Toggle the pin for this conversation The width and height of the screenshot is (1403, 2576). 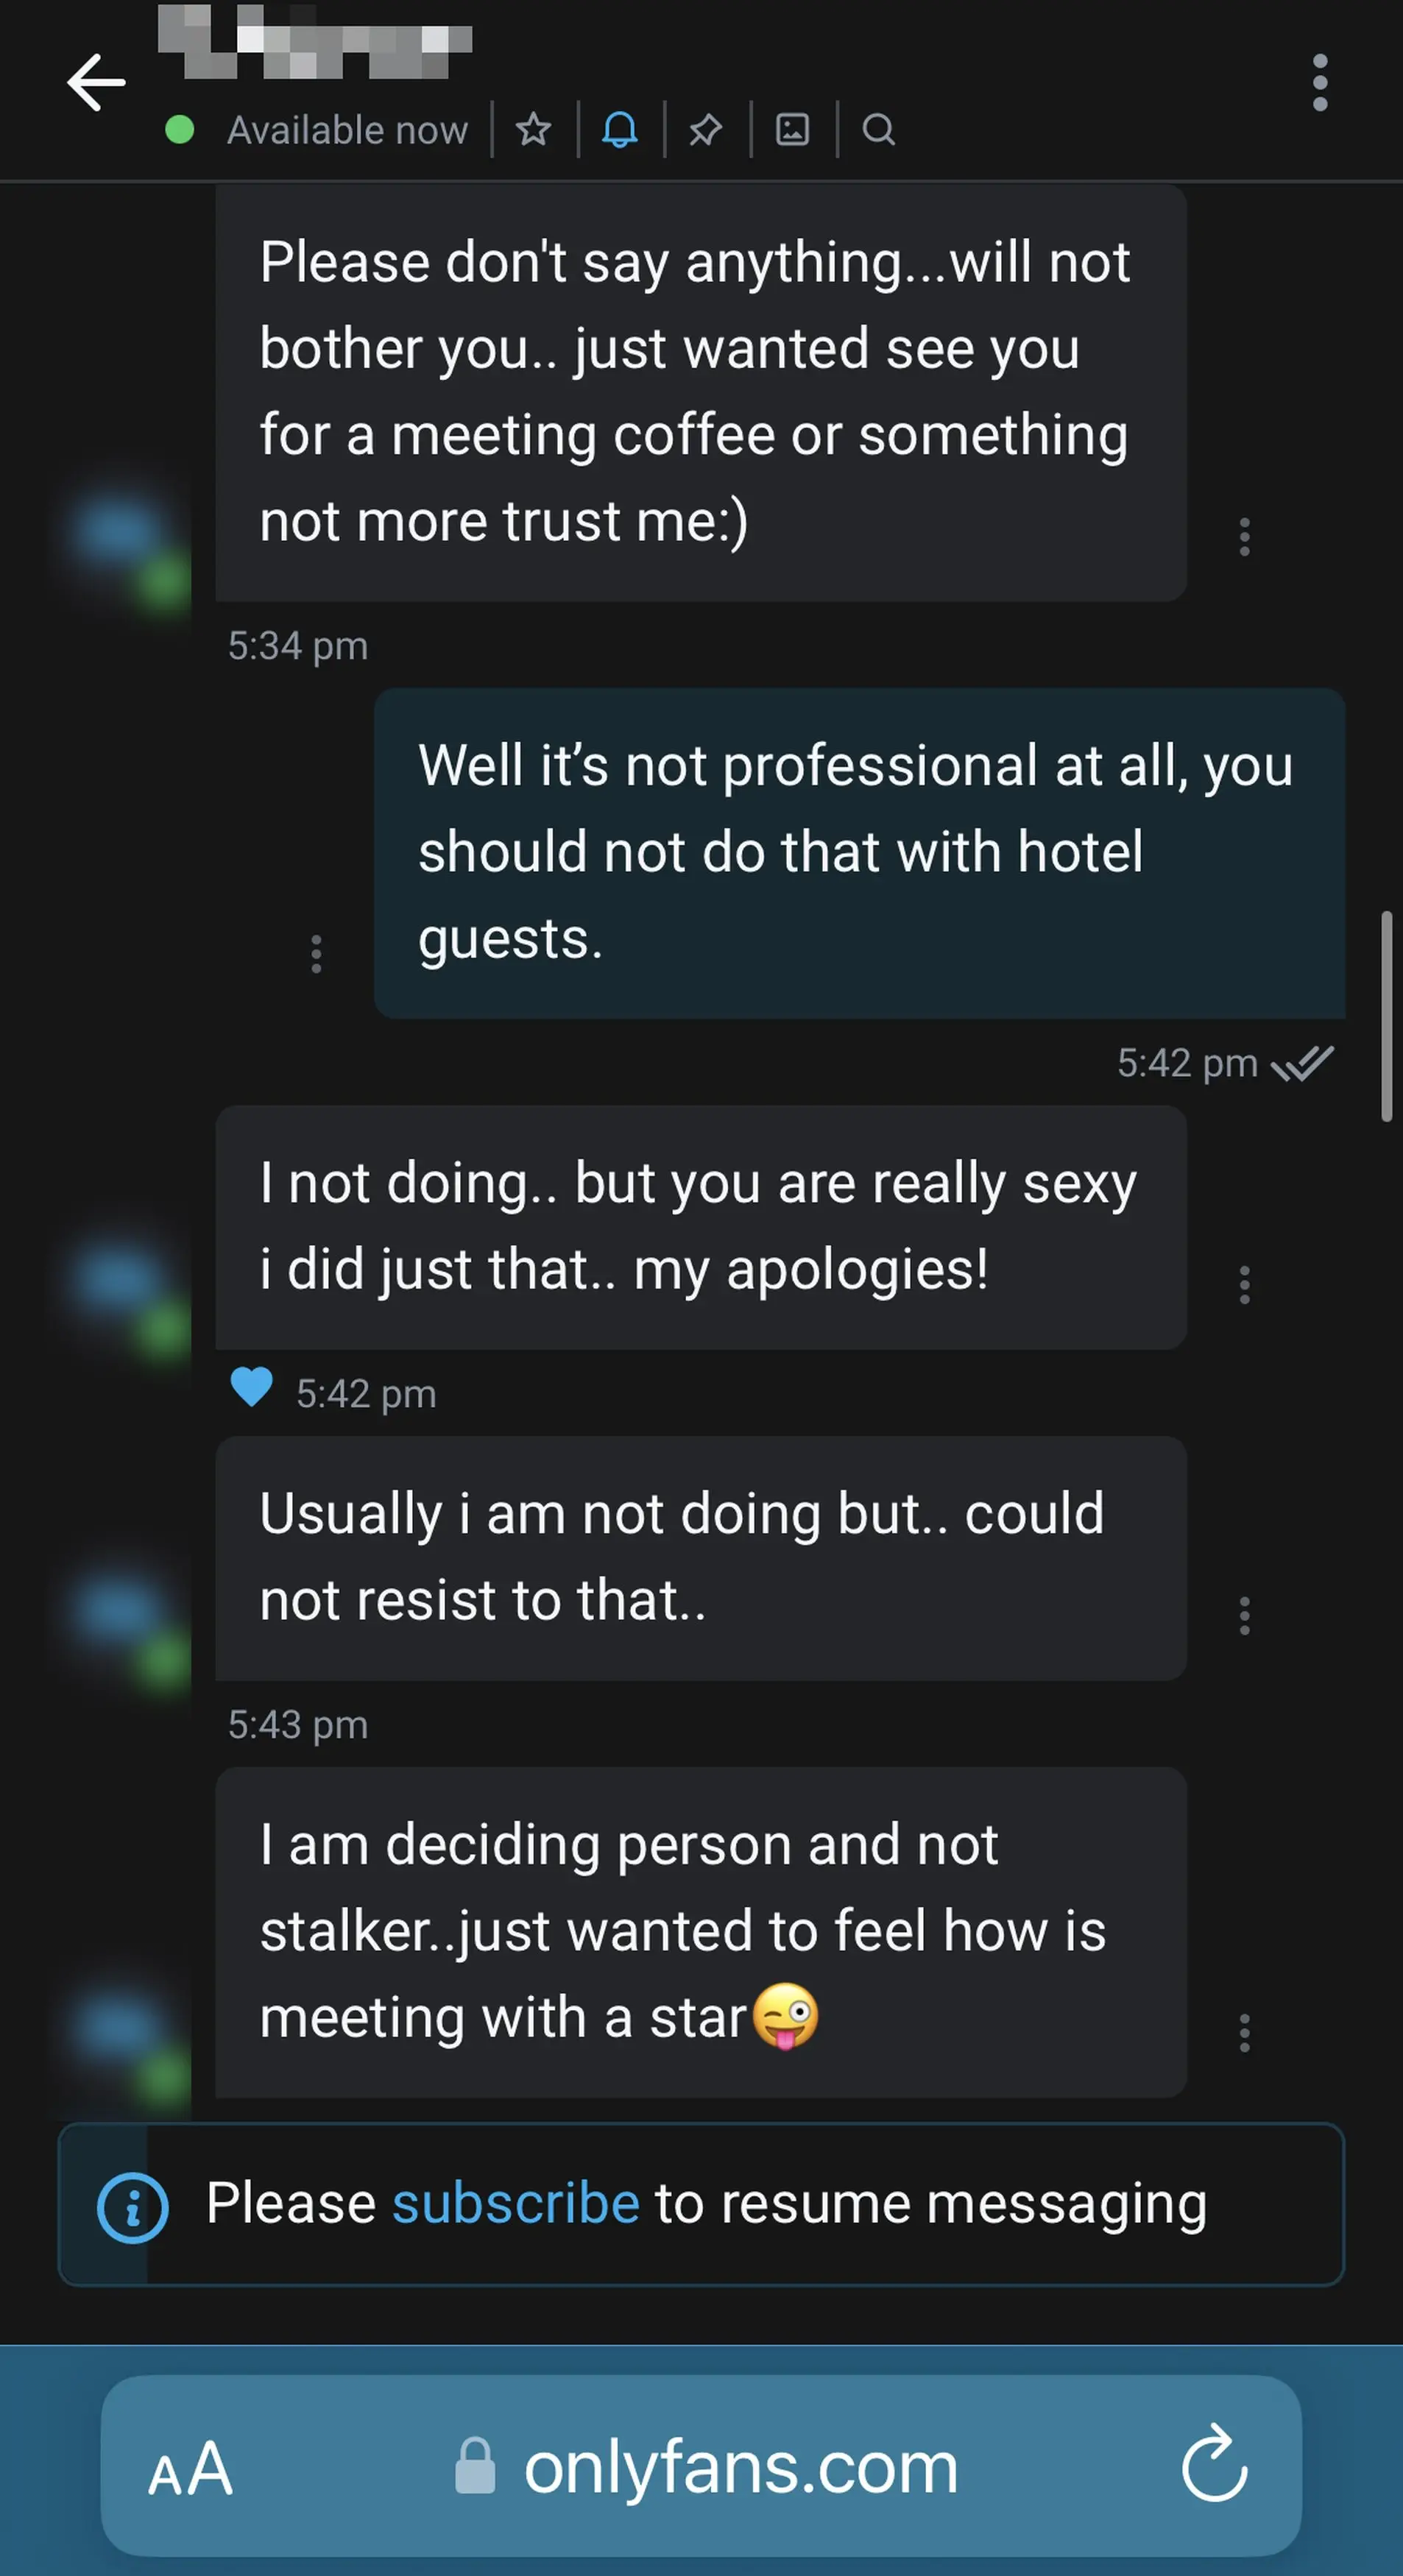coord(705,129)
